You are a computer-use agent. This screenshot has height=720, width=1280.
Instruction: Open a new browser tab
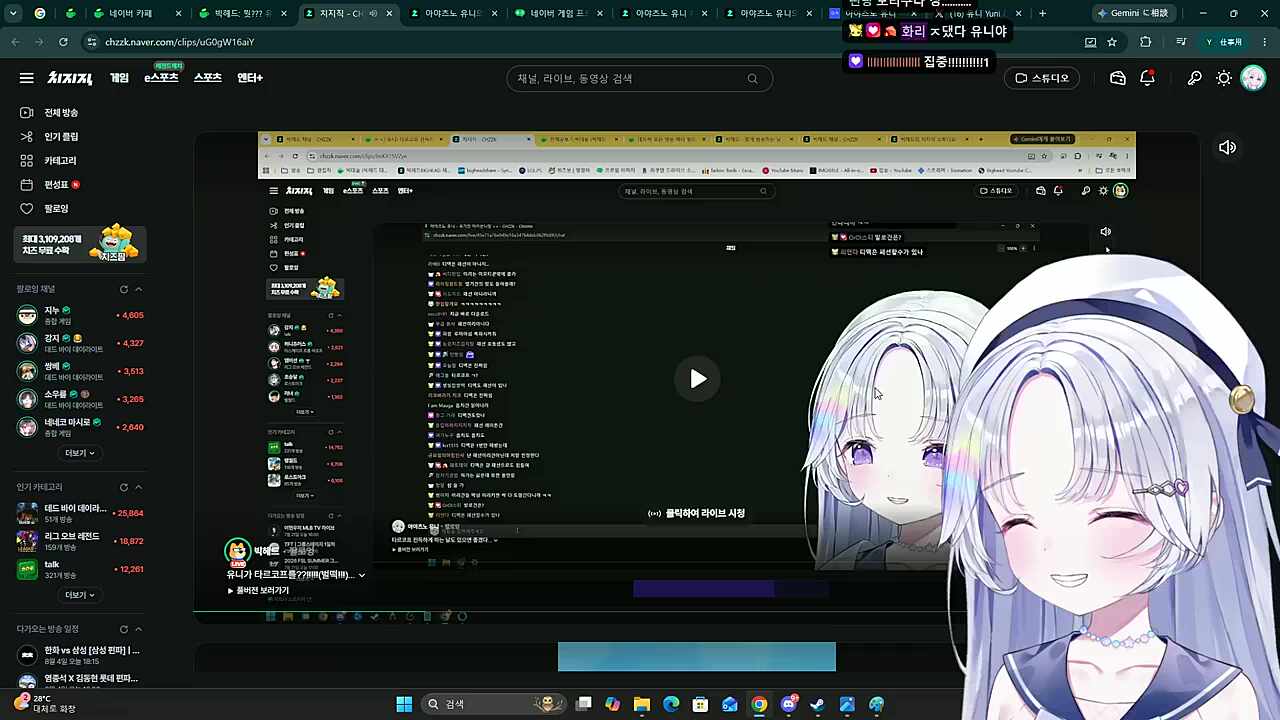click(x=1042, y=14)
